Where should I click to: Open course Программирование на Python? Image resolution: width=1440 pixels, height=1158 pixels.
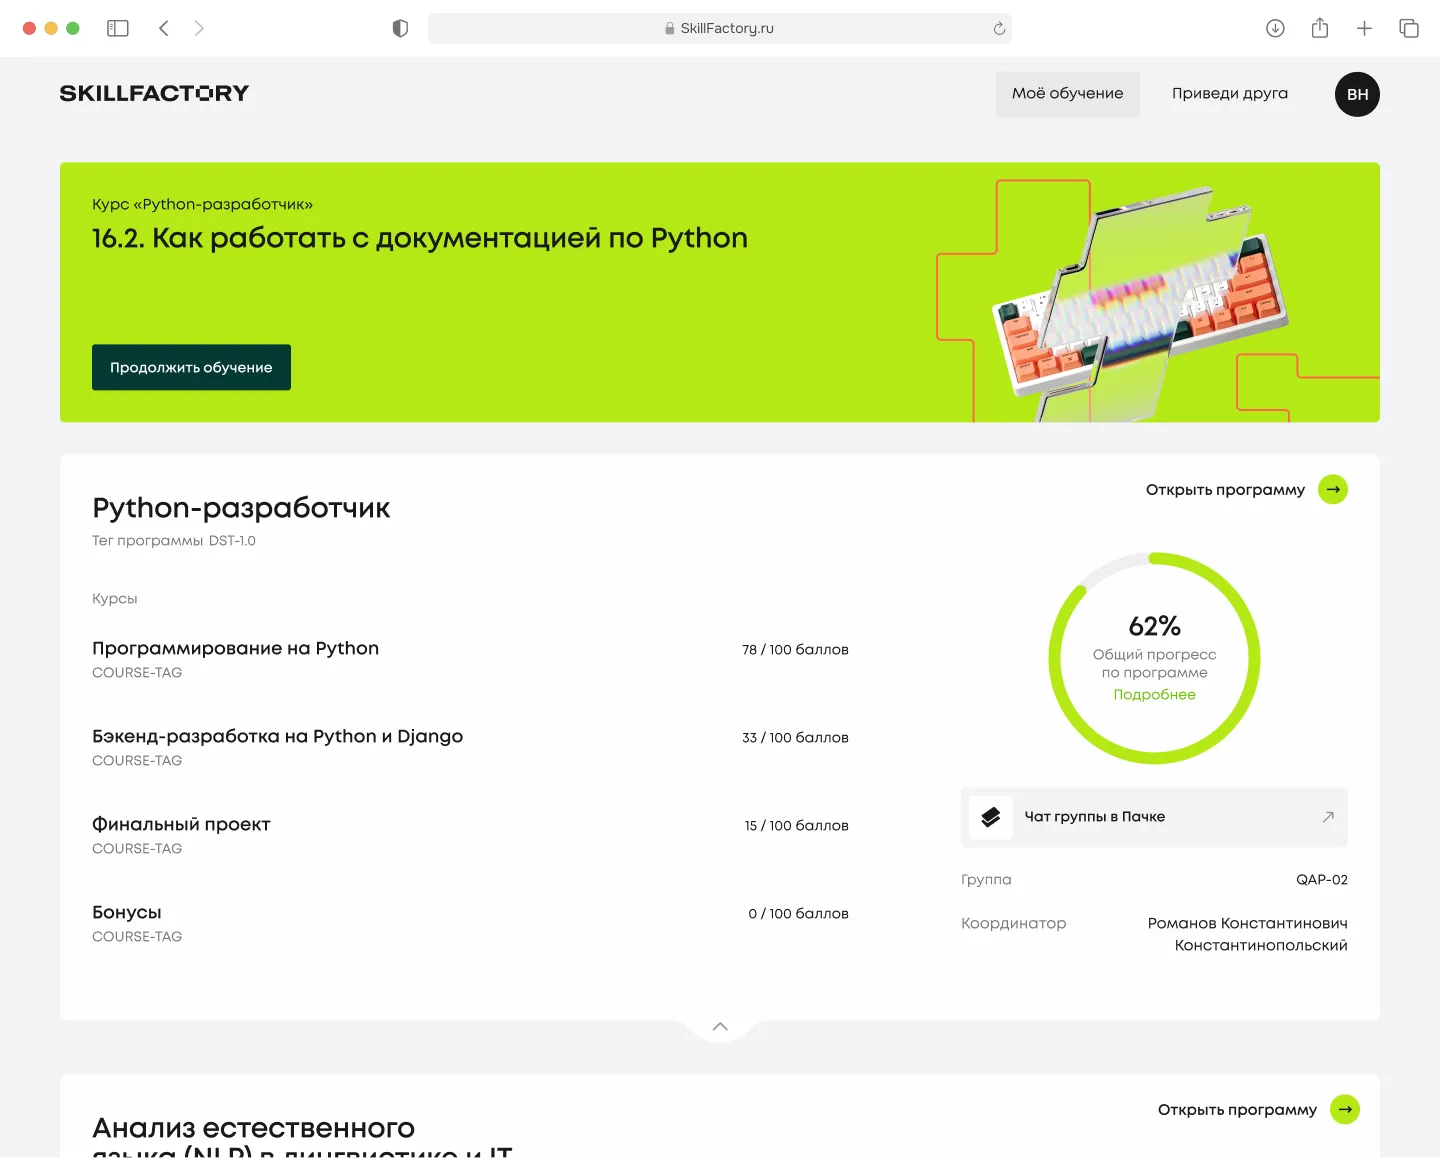235,648
